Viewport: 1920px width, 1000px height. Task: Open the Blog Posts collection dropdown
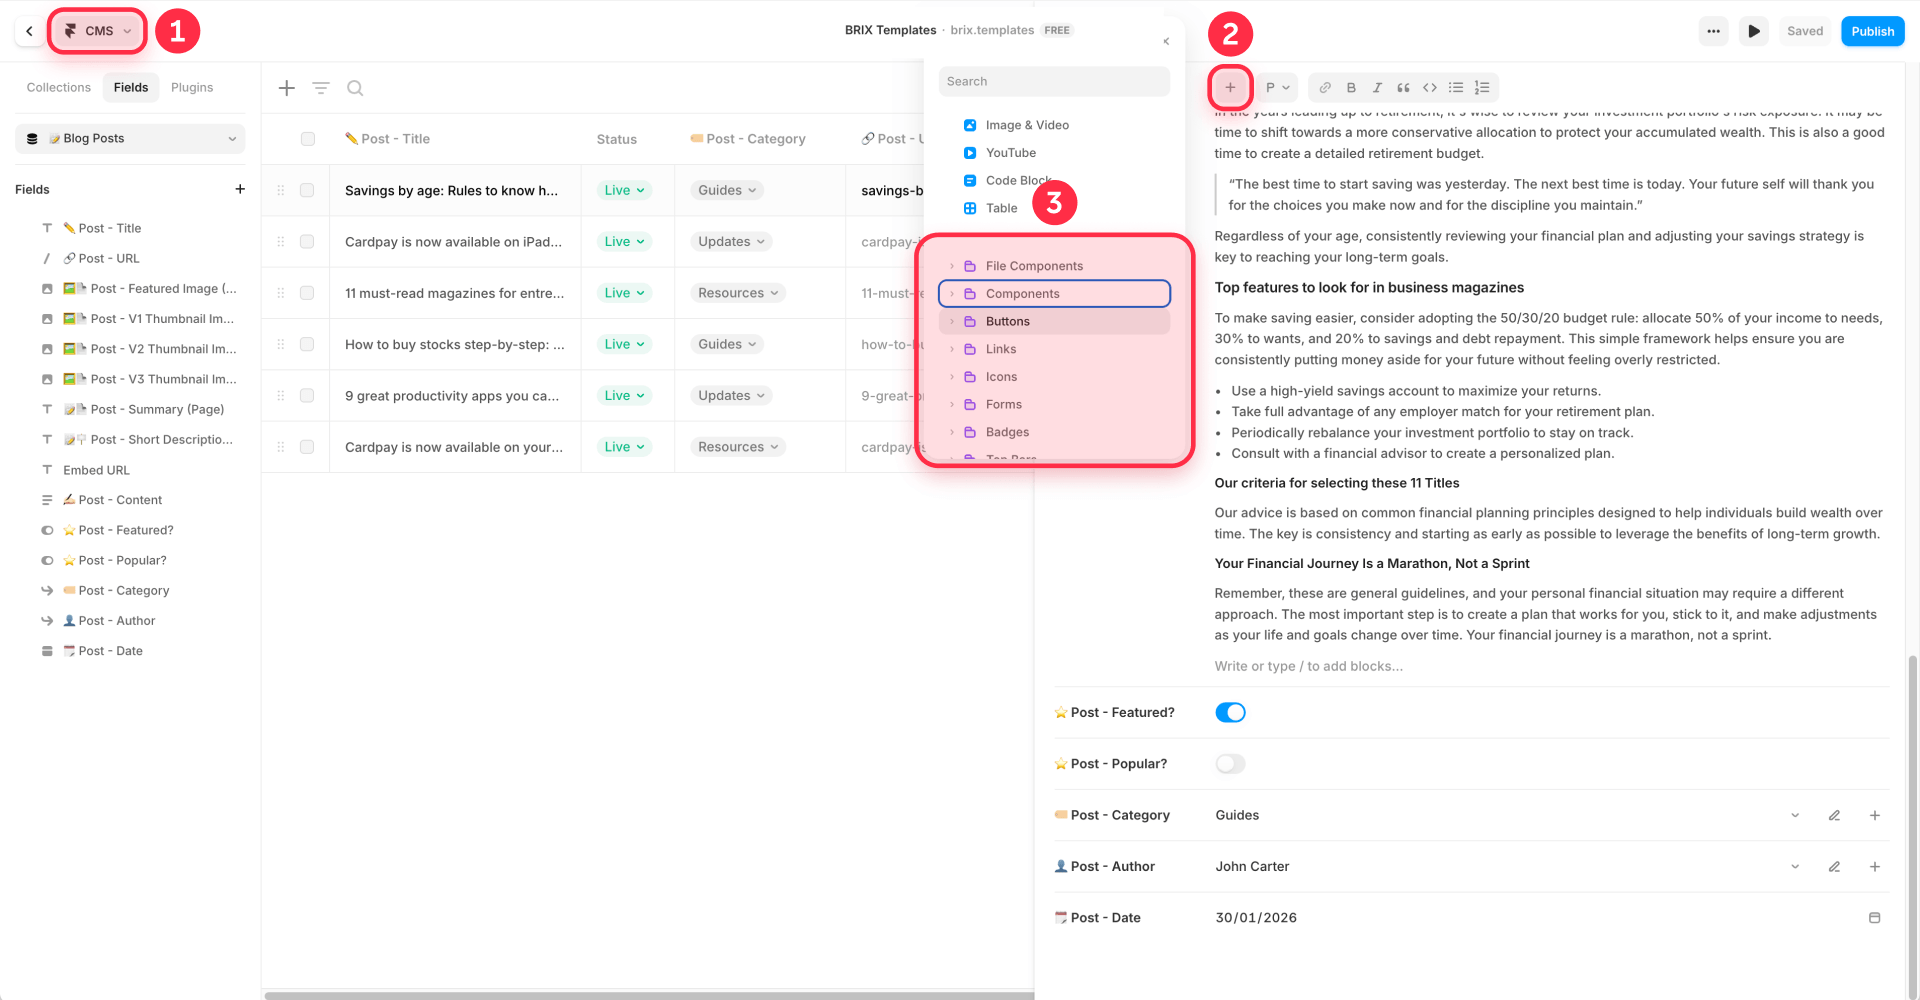[130, 139]
